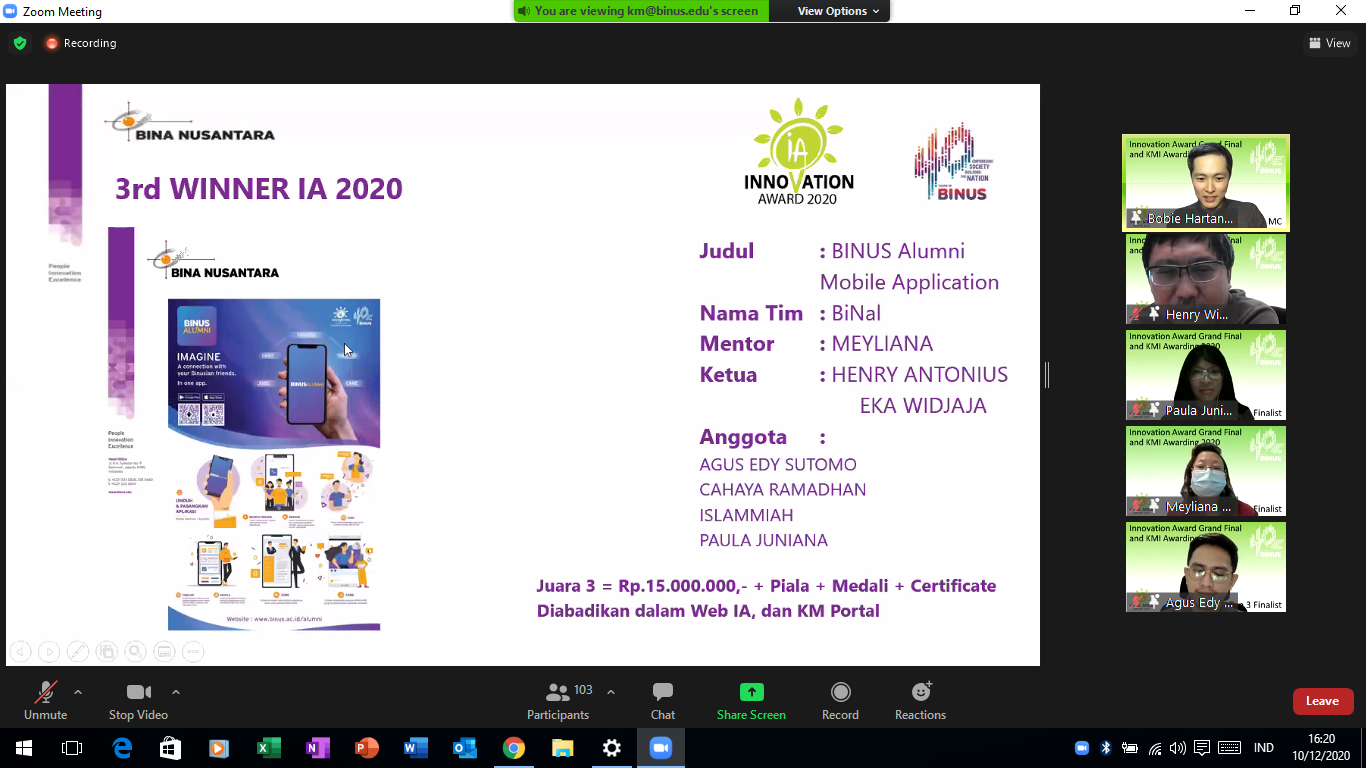Open Google Chrome from the taskbar
This screenshot has width=1366, height=768.
[514, 748]
